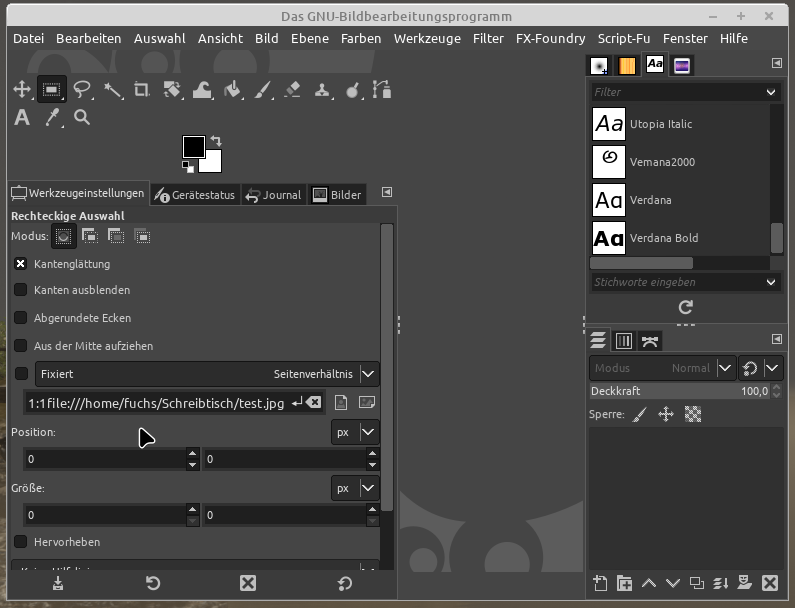
Task: Select the Bucket Fill tool
Action: point(232,90)
